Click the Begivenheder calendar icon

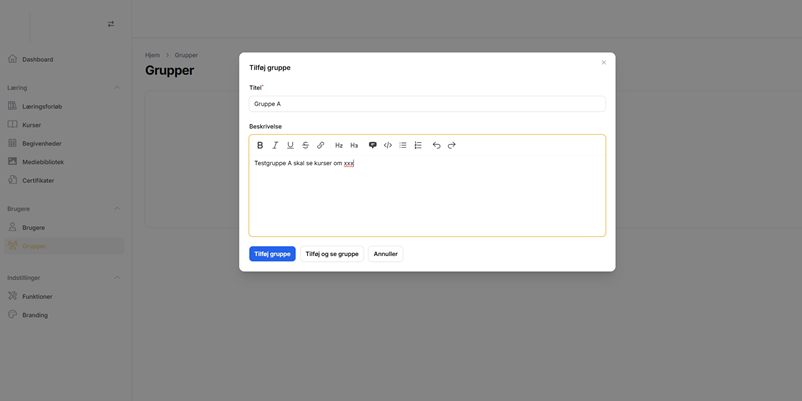pyautogui.click(x=13, y=143)
